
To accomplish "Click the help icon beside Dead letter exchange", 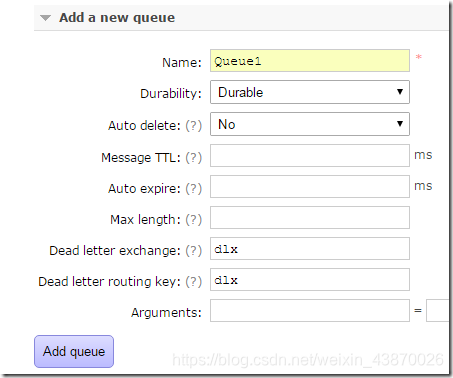I will point(194,251).
